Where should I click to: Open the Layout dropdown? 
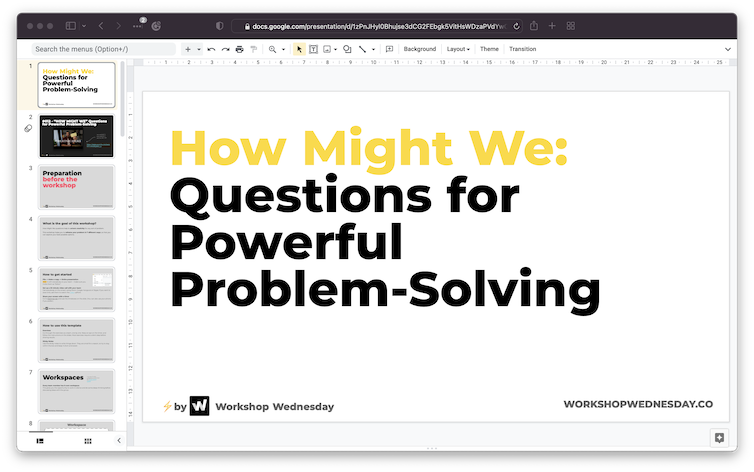(x=458, y=49)
